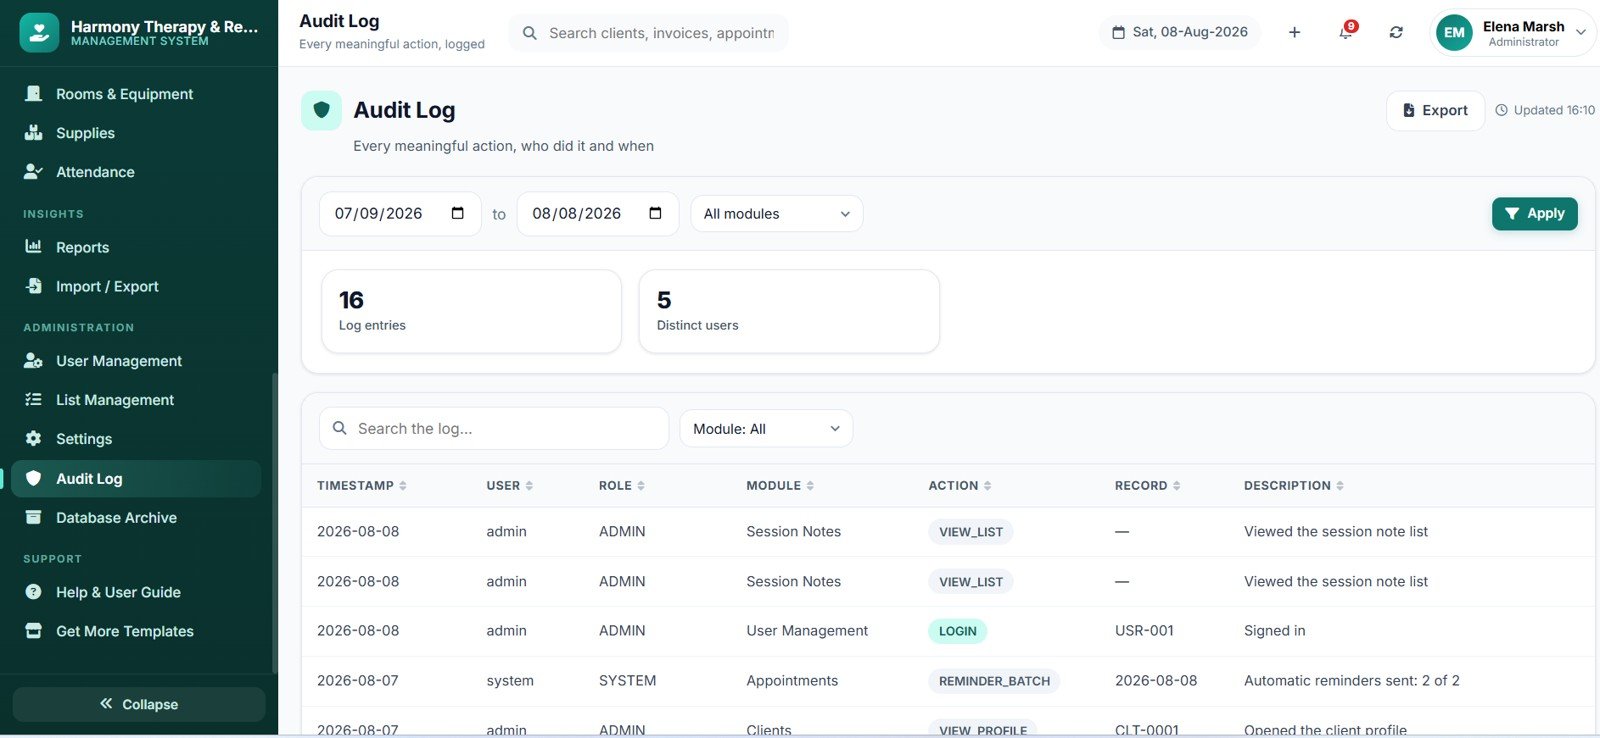The height and width of the screenshot is (738, 1600).
Task: Click the Search the log field
Action: tap(494, 428)
